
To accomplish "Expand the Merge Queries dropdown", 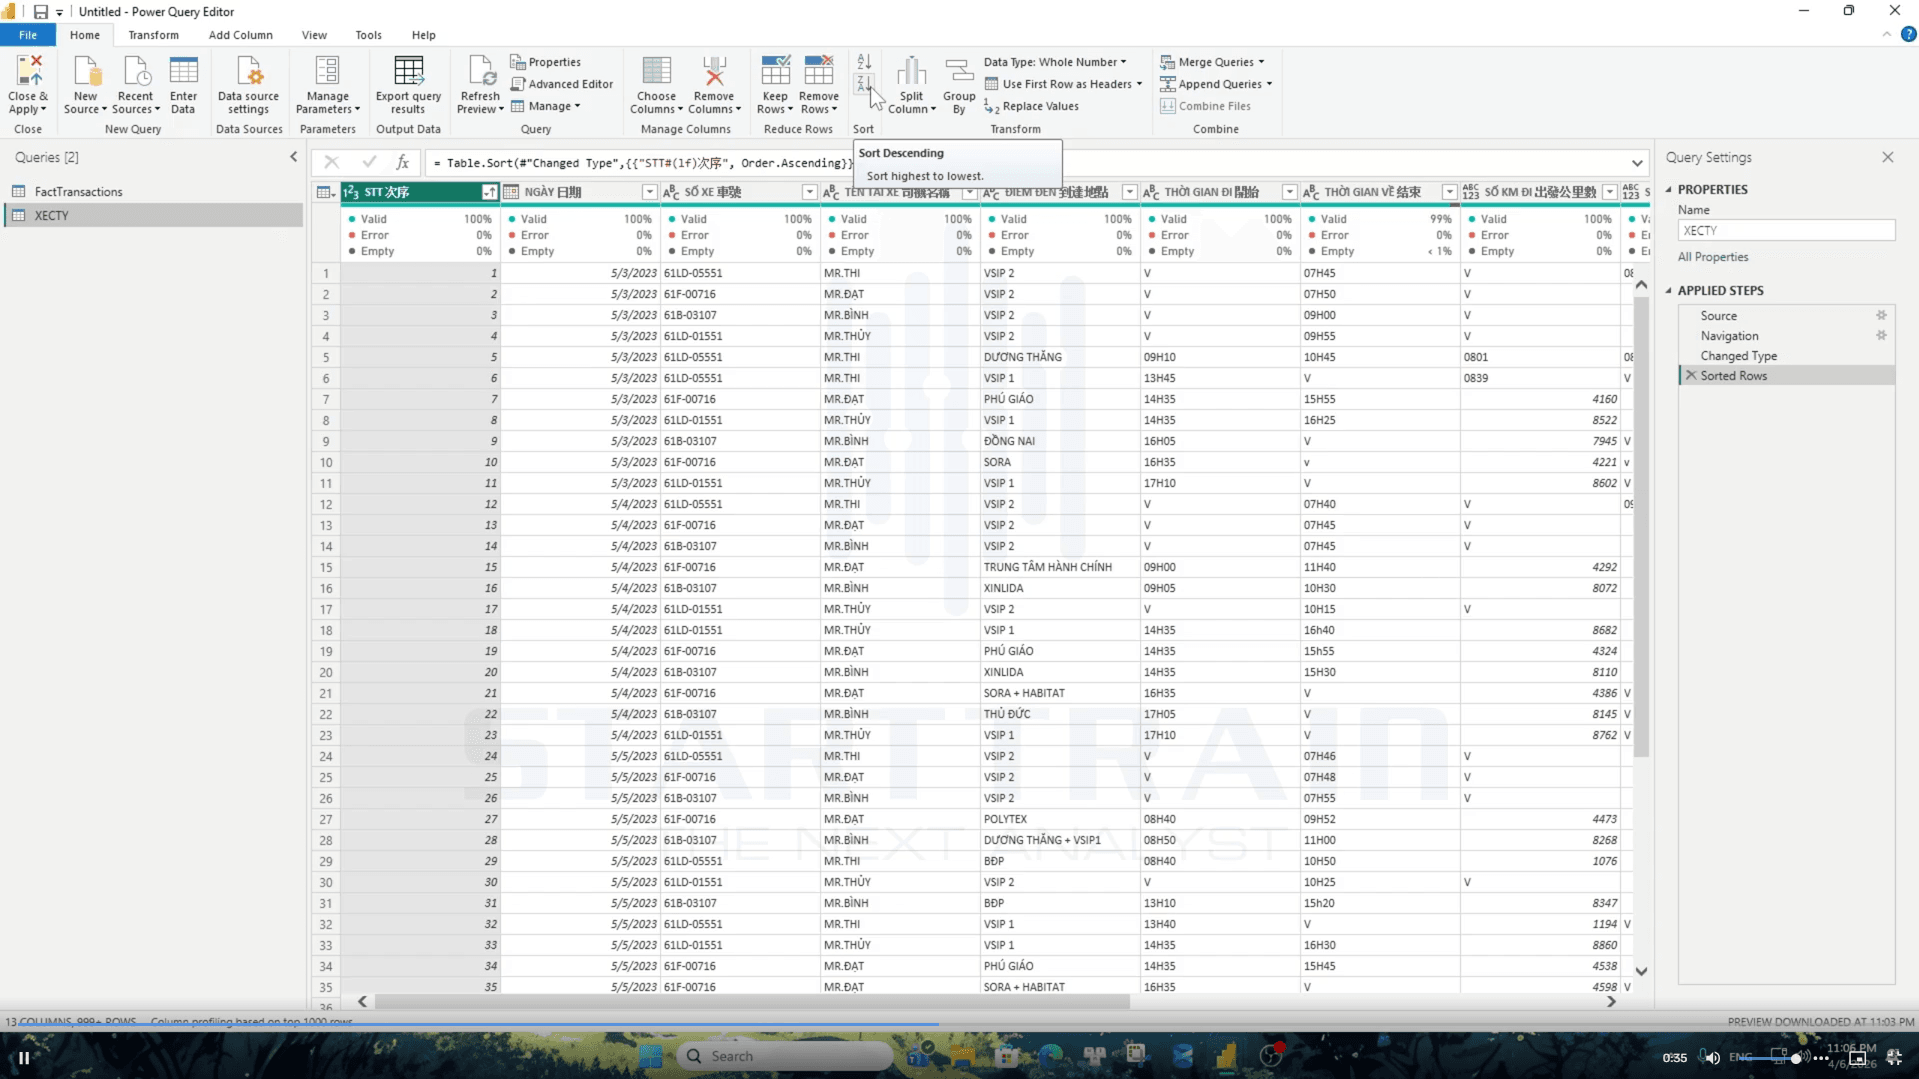I will (1261, 62).
